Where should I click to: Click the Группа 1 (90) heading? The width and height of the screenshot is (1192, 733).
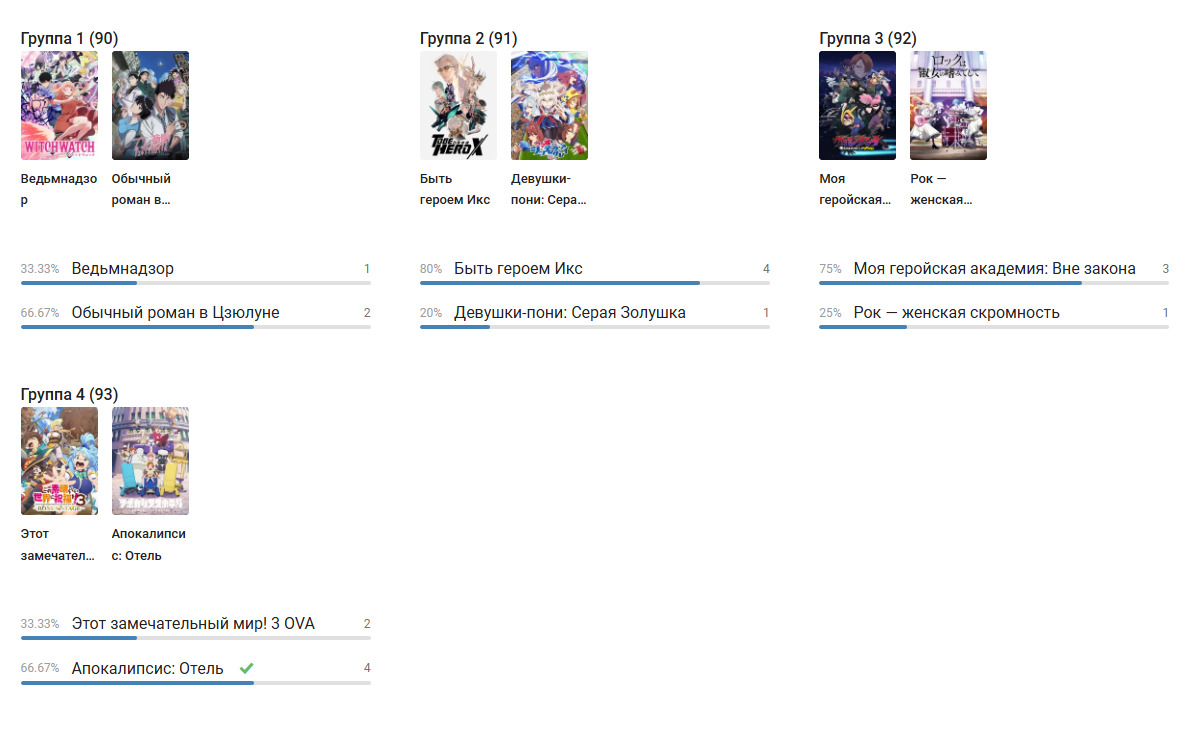[69, 39]
